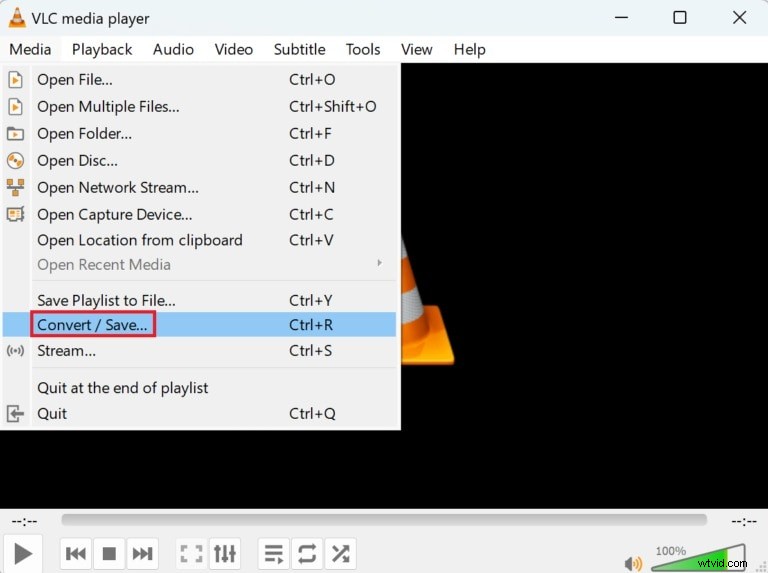
Task: Expand Open Recent Media submenu arrow
Action: (380, 263)
